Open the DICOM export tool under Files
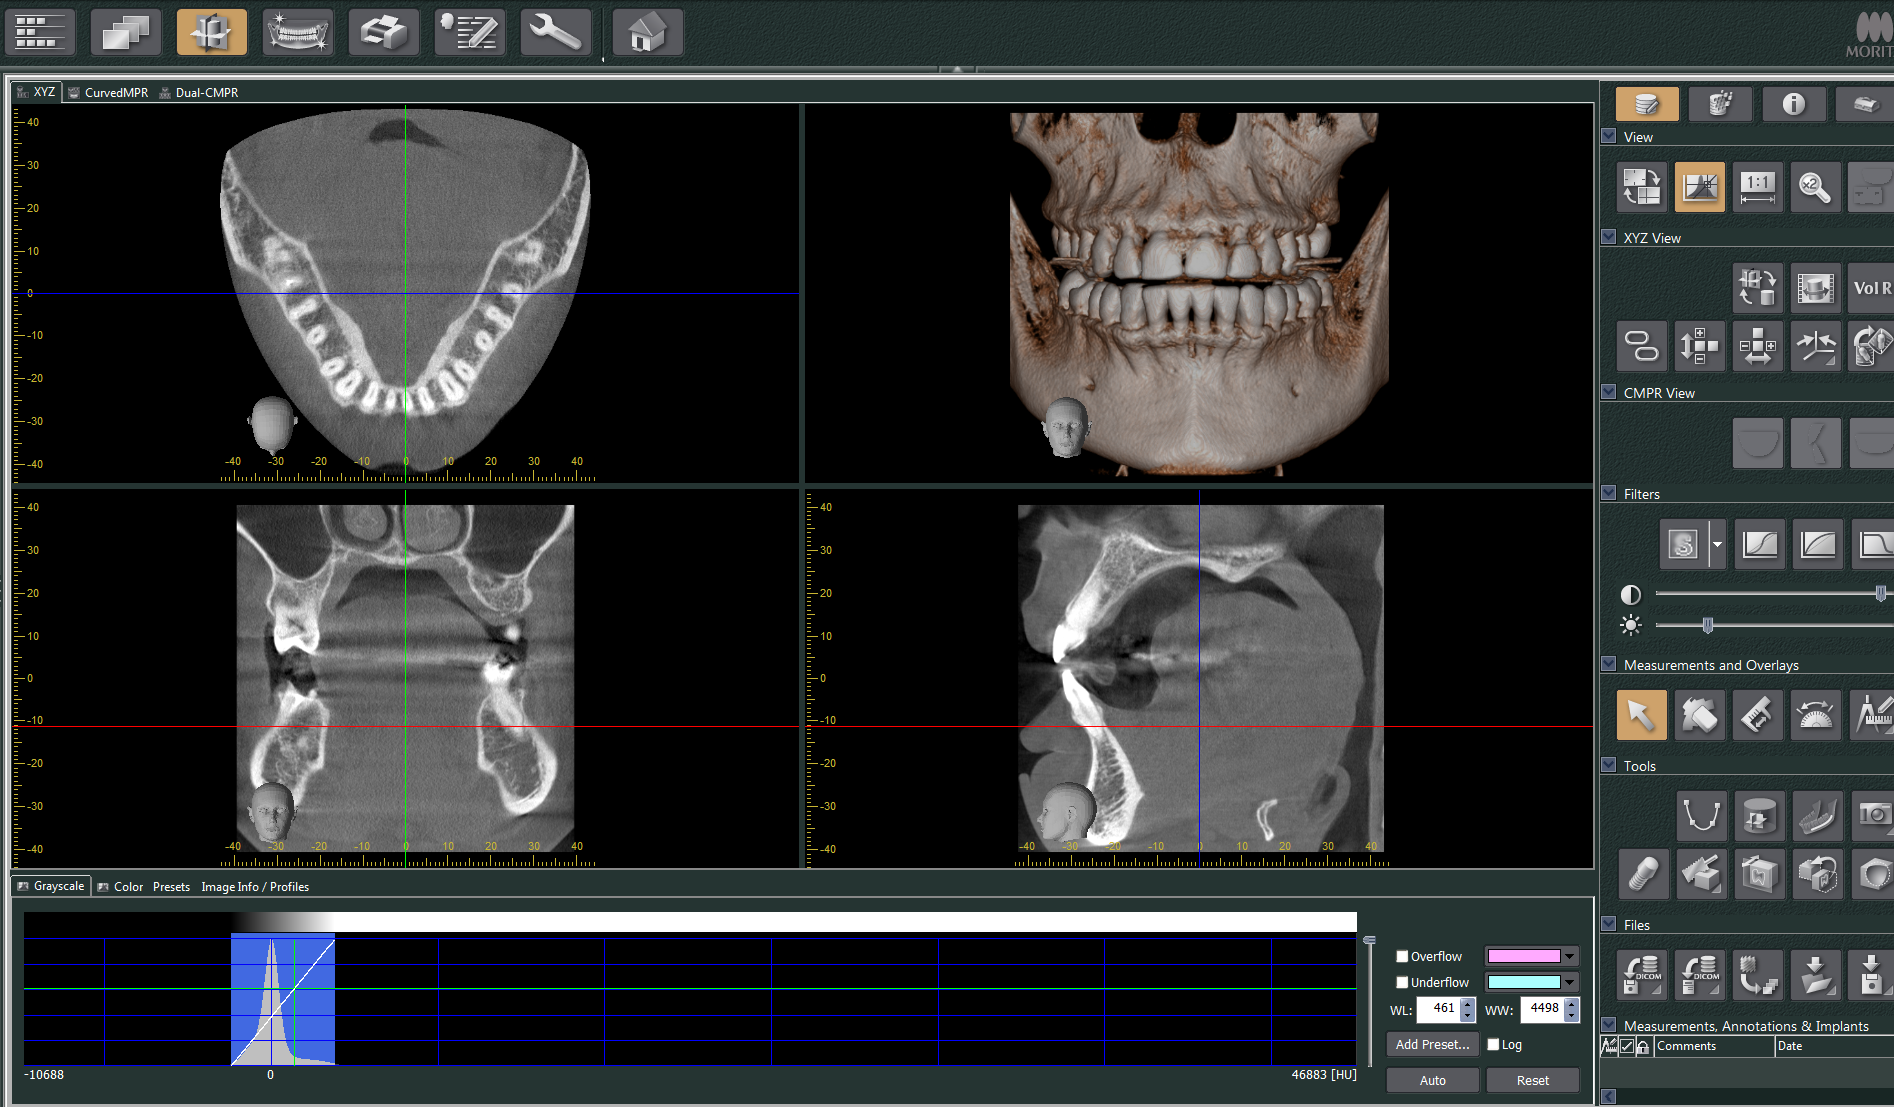Viewport: 1894px width, 1107px height. point(1641,975)
